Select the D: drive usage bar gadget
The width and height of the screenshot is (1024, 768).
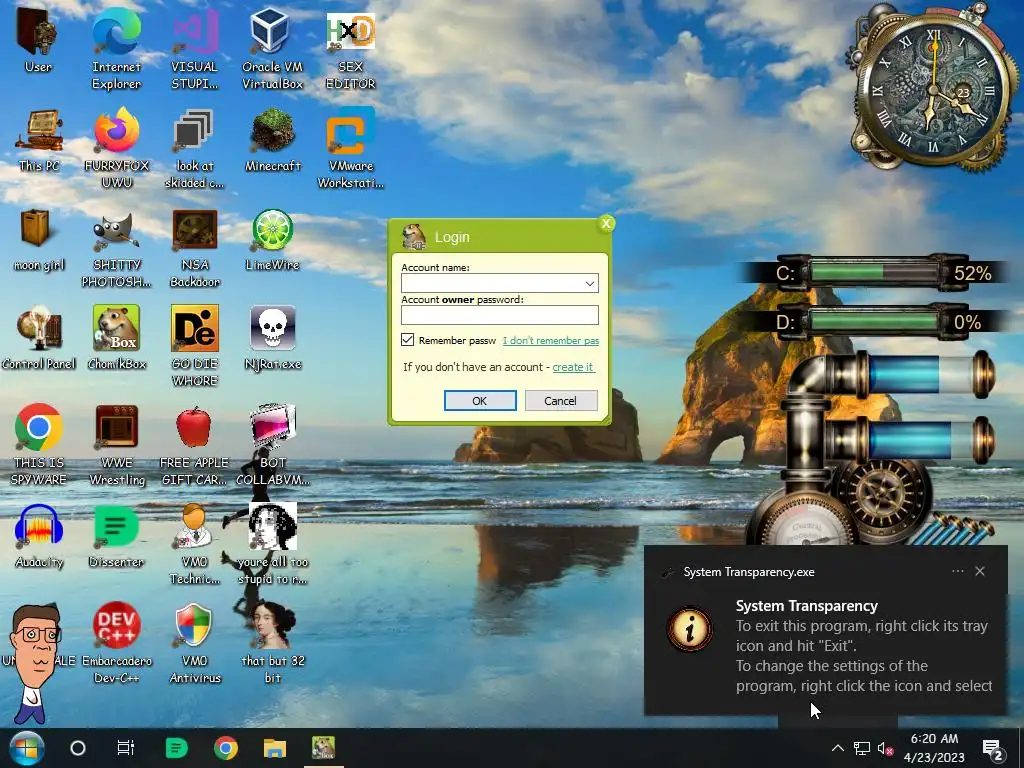coord(875,321)
